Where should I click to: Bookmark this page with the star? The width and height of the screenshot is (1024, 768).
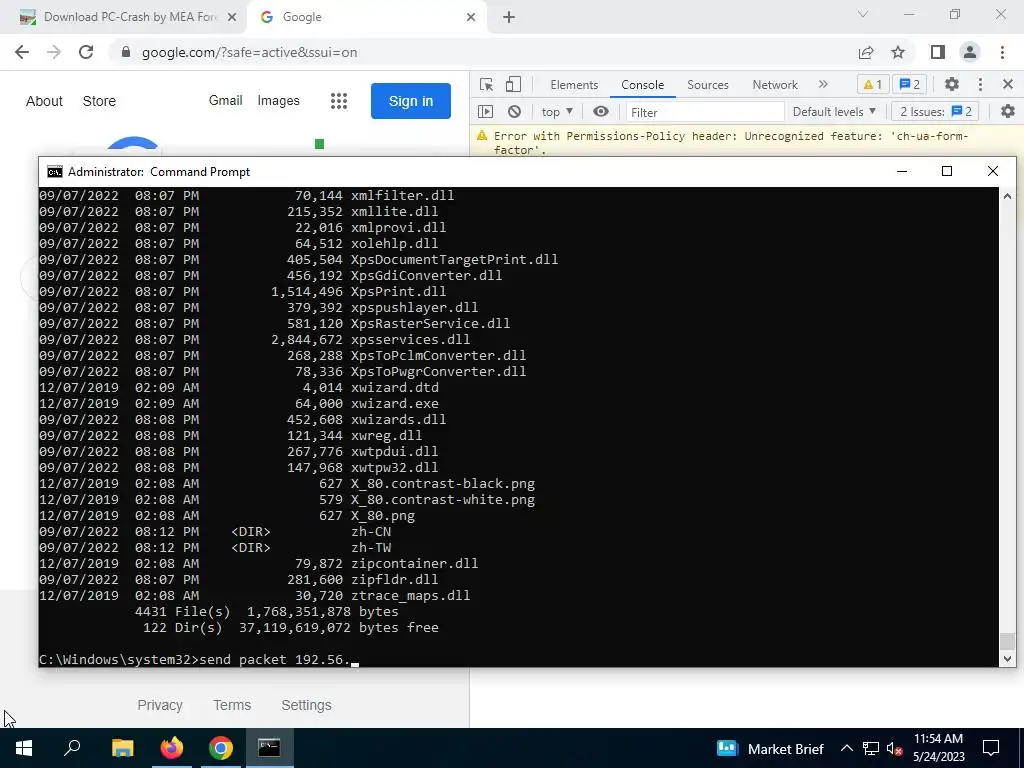coord(898,52)
